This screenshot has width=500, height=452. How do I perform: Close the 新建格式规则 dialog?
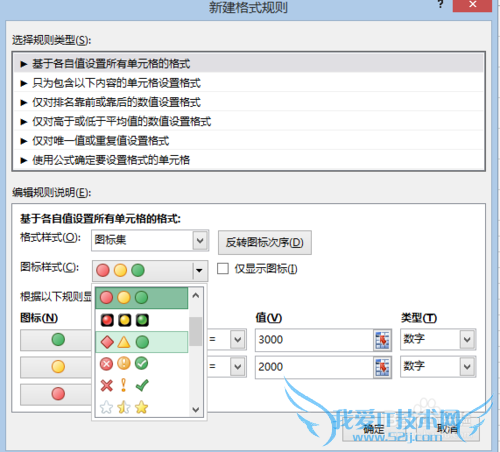point(472,5)
